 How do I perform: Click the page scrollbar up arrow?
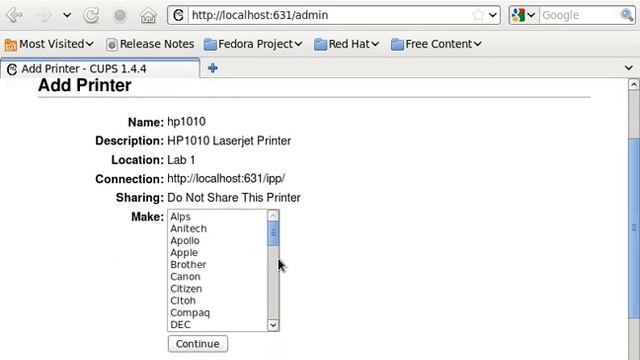point(633,84)
